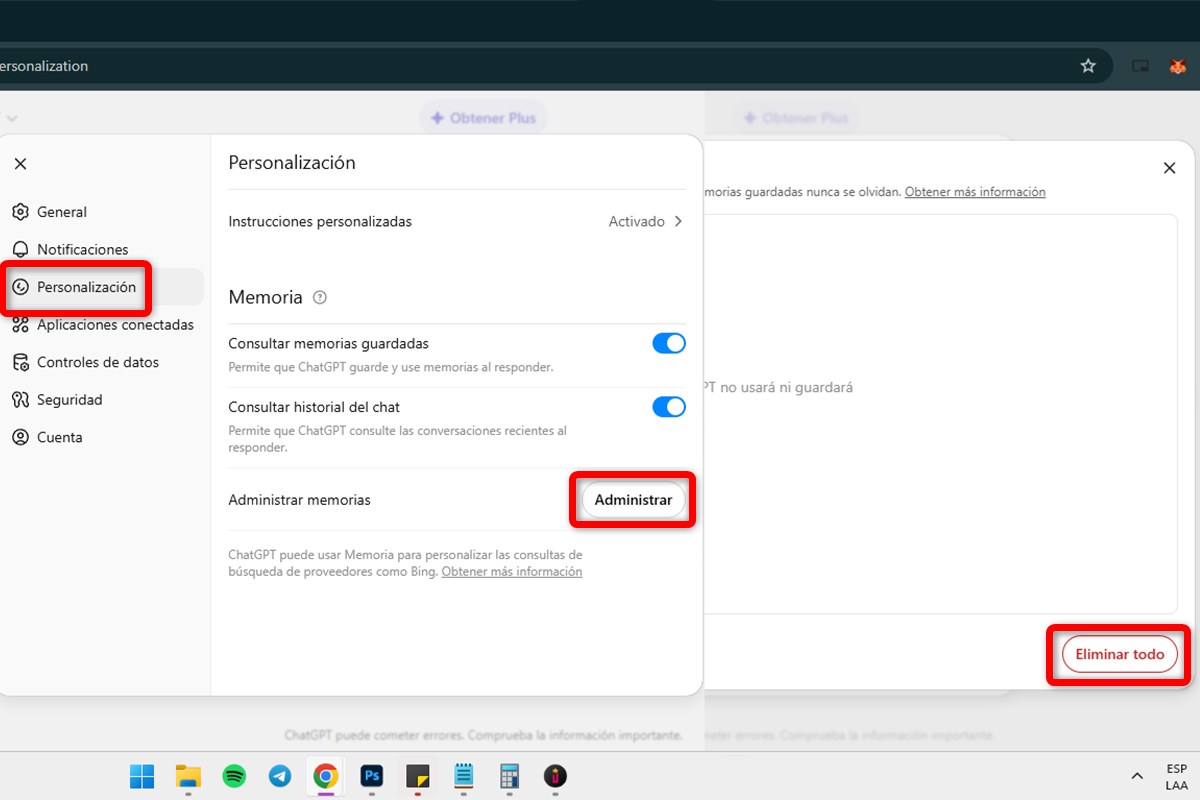Open Windows Start menu

click(142, 776)
